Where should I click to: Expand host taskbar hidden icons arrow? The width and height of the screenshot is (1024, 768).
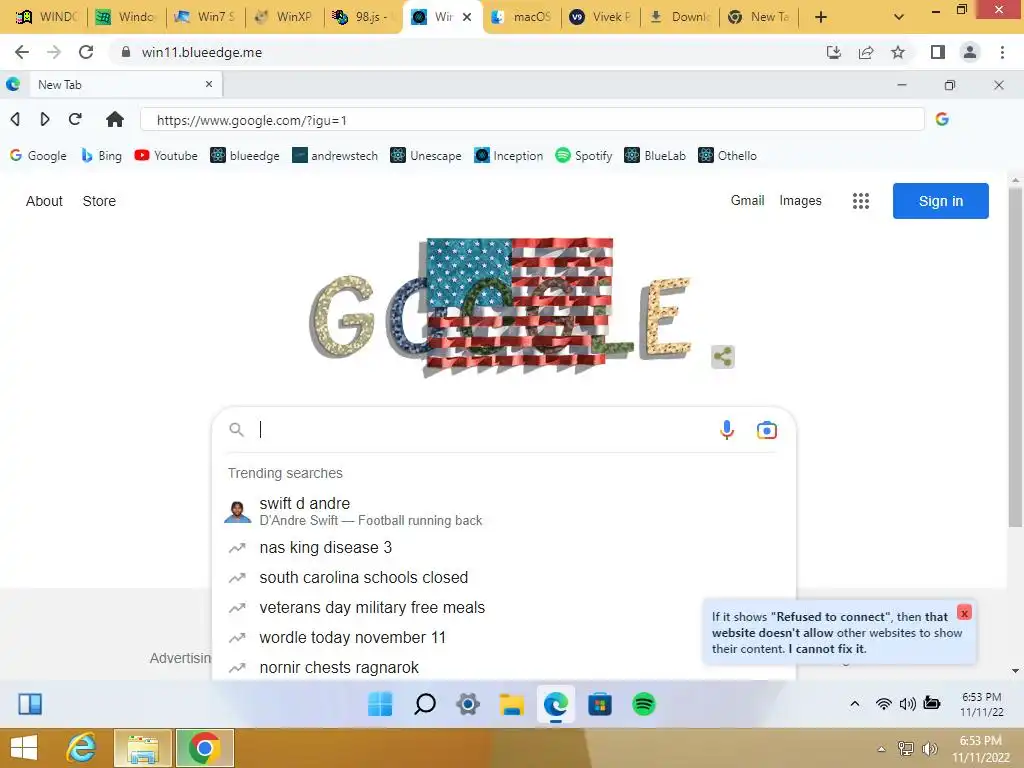[x=881, y=748]
